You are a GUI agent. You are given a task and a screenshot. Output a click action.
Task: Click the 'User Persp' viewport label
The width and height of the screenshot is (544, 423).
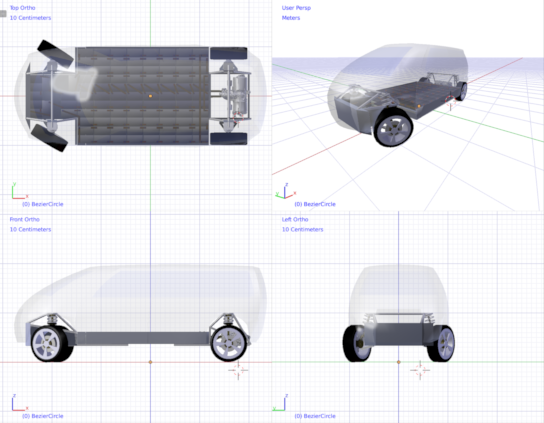click(x=296, y=8)
